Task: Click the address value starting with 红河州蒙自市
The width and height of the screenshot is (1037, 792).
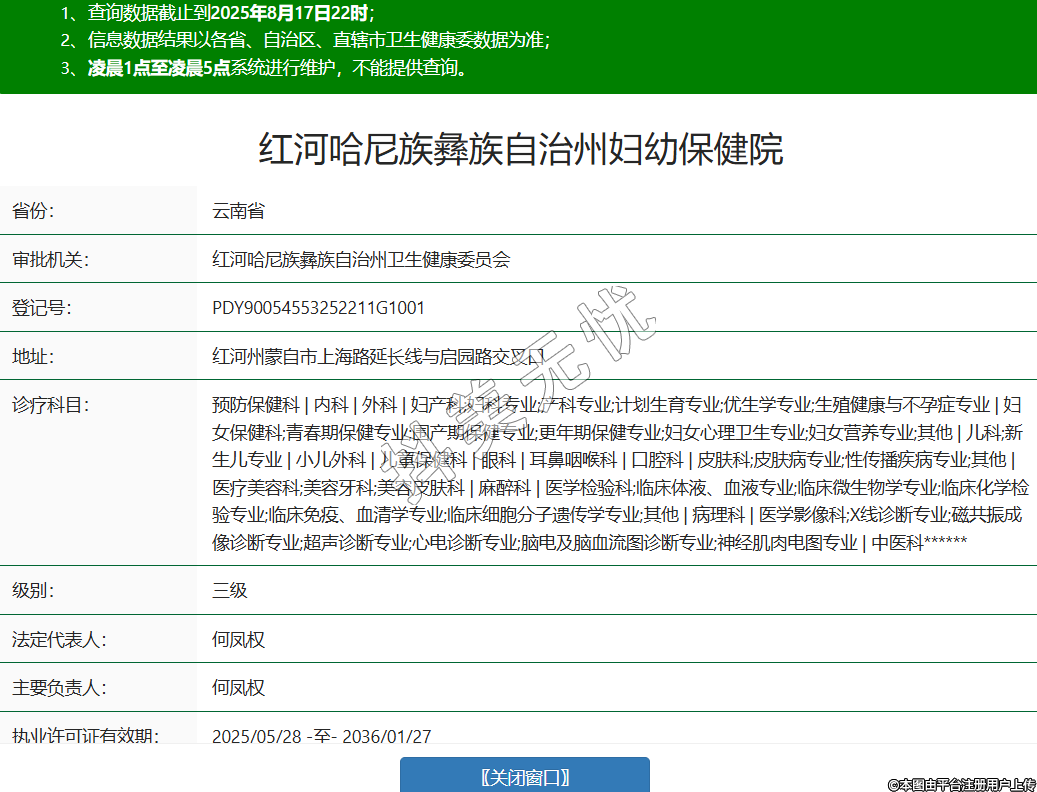Action: point(379,356)
